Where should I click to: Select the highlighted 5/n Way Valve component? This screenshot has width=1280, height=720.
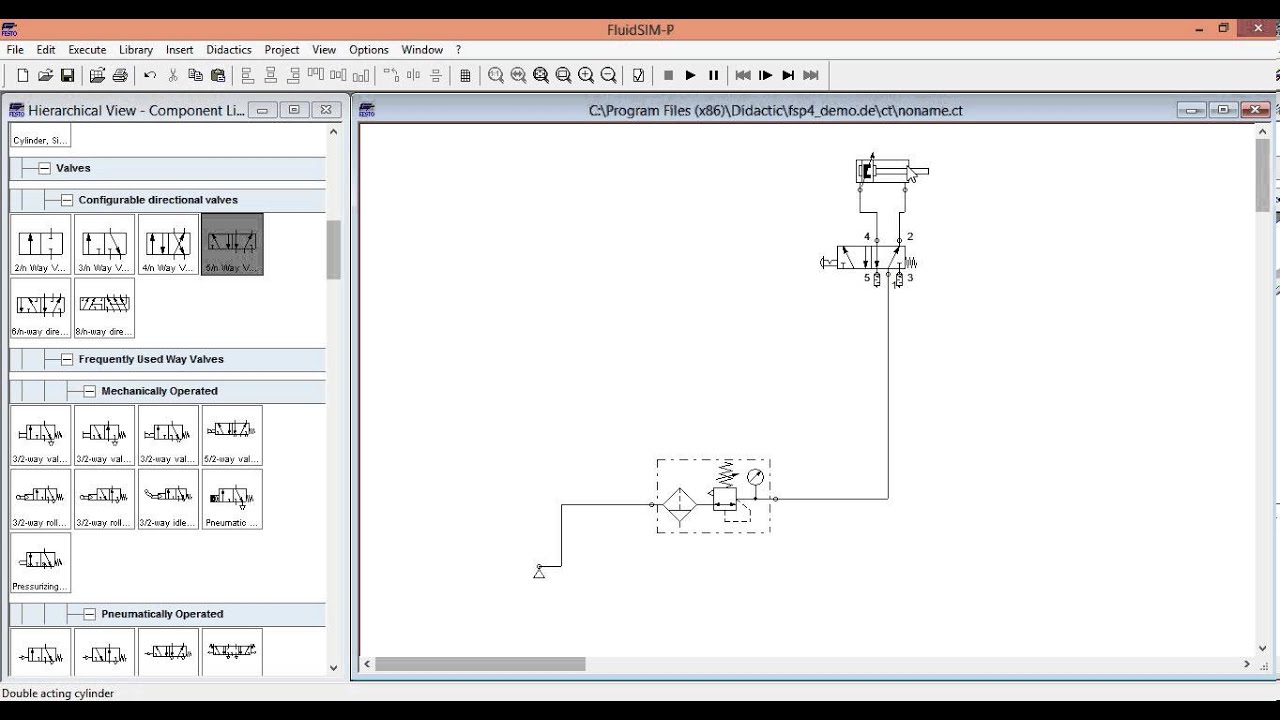pos(232,245)
